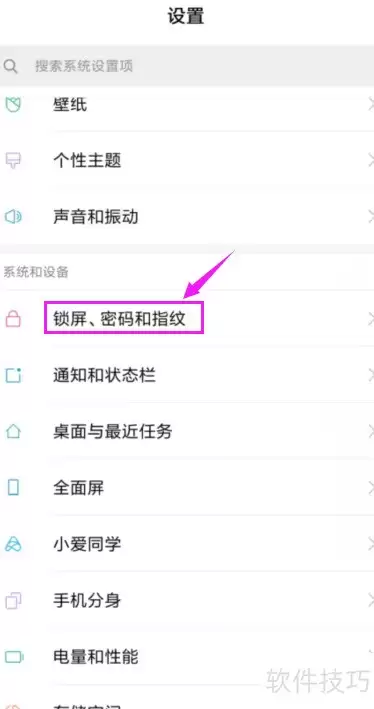Viewport: 374px width, 709px height.
Task: Expand the 壁纸 row chevron
Action: pyautogui.click(x=370, y=104)
